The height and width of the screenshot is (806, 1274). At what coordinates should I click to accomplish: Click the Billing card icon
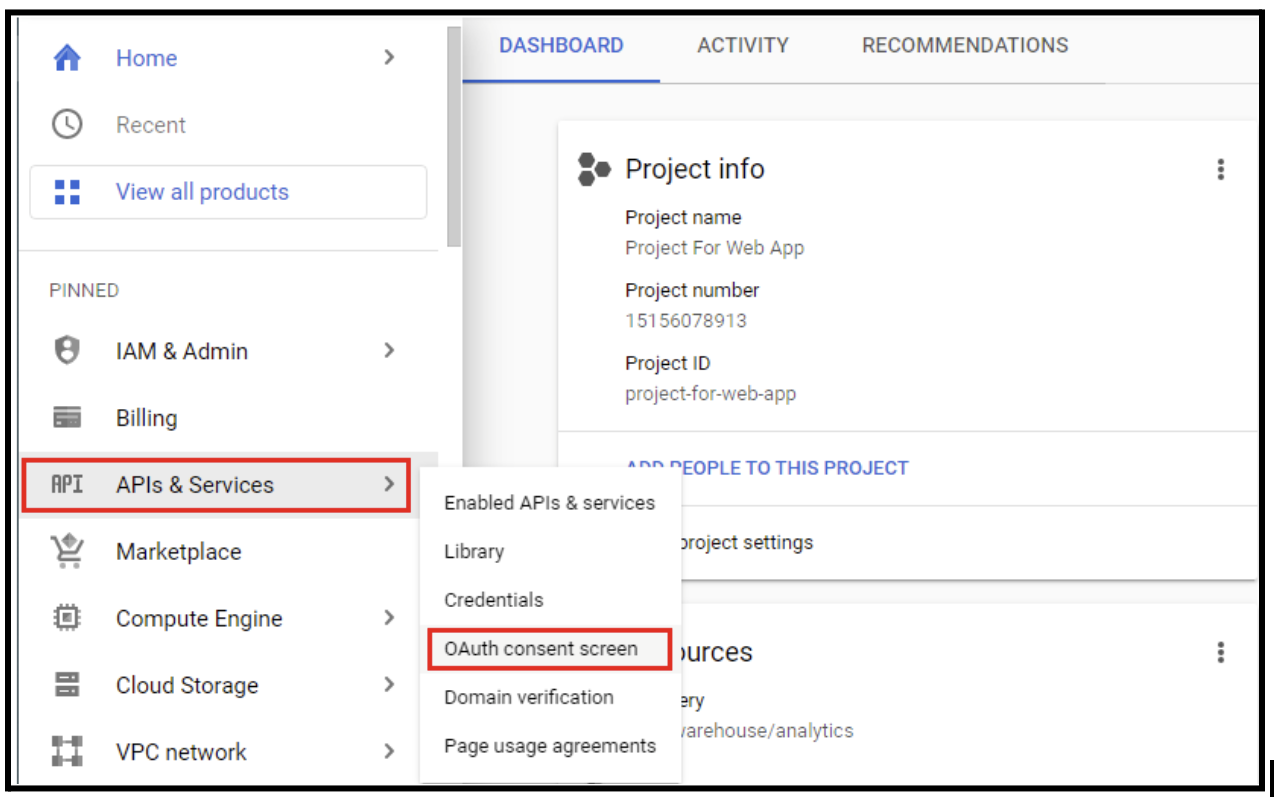(x=66, y=418)
